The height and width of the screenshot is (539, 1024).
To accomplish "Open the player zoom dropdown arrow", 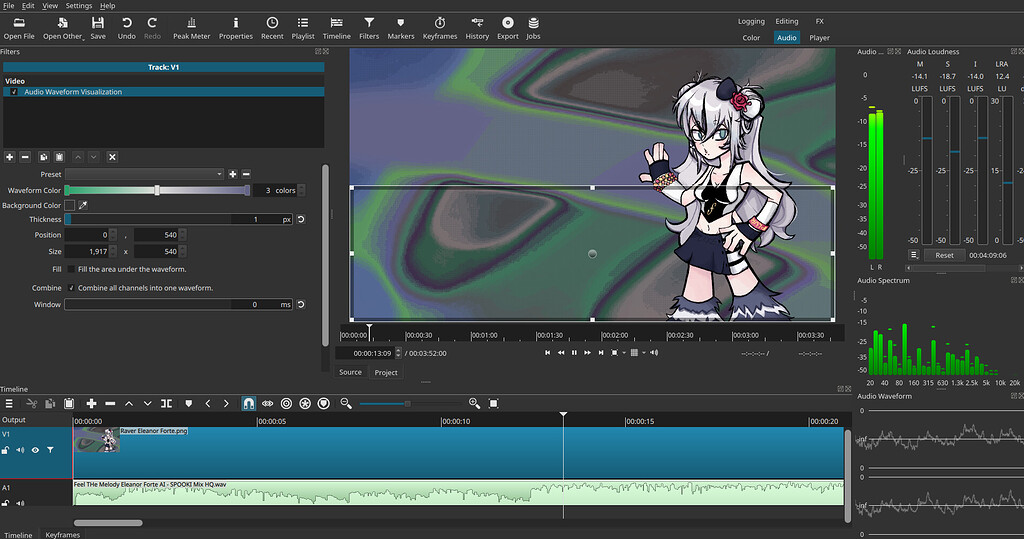I will click(624, 353).
